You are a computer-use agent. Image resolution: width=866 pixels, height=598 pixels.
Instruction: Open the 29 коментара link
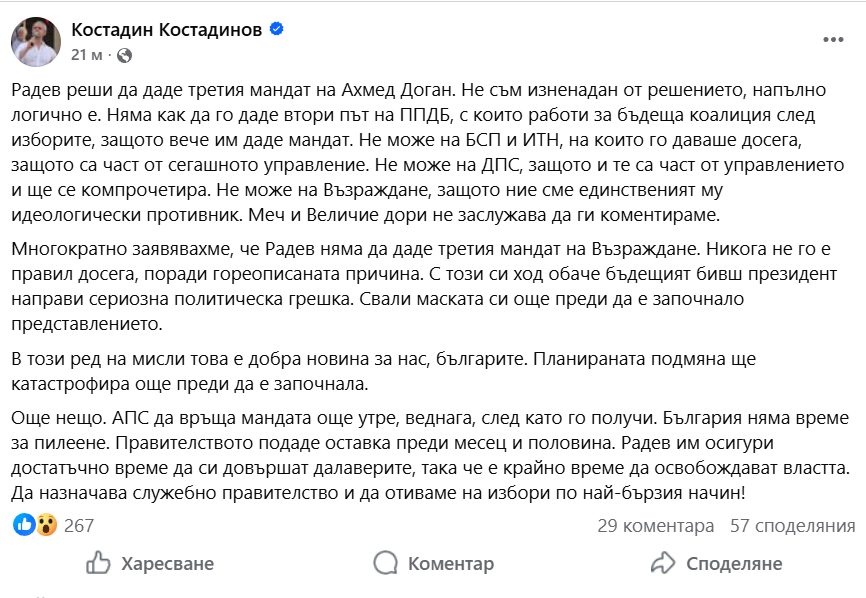click(x=655, y=526)
